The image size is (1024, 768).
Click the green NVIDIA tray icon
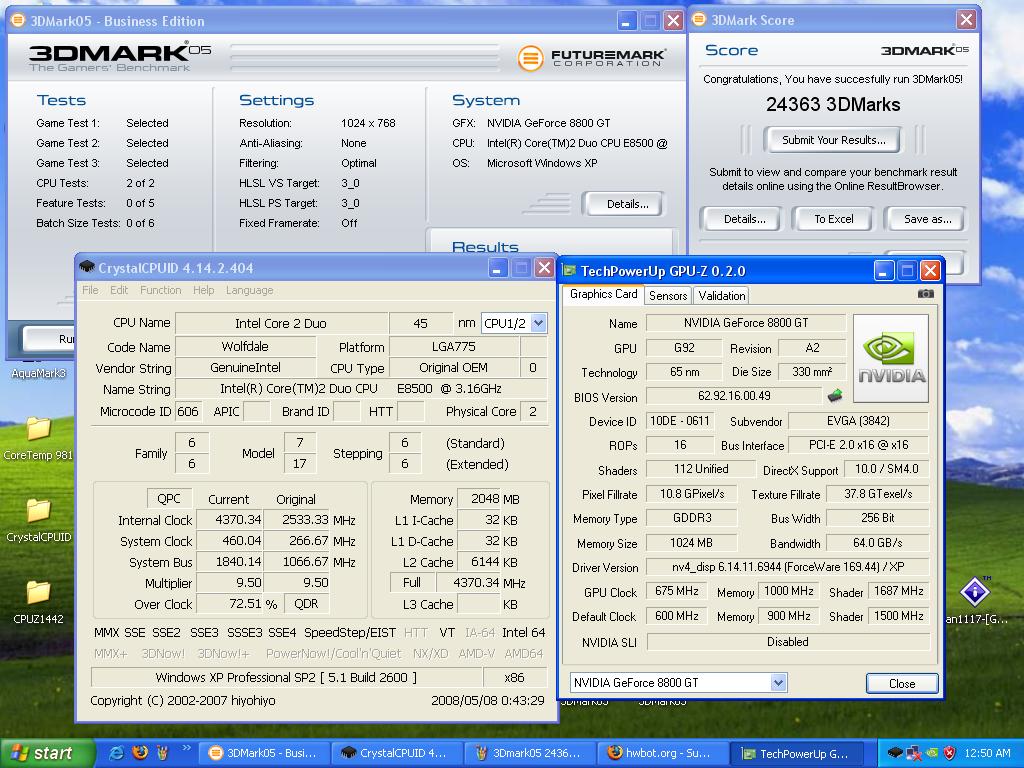[x=932, y=753]
